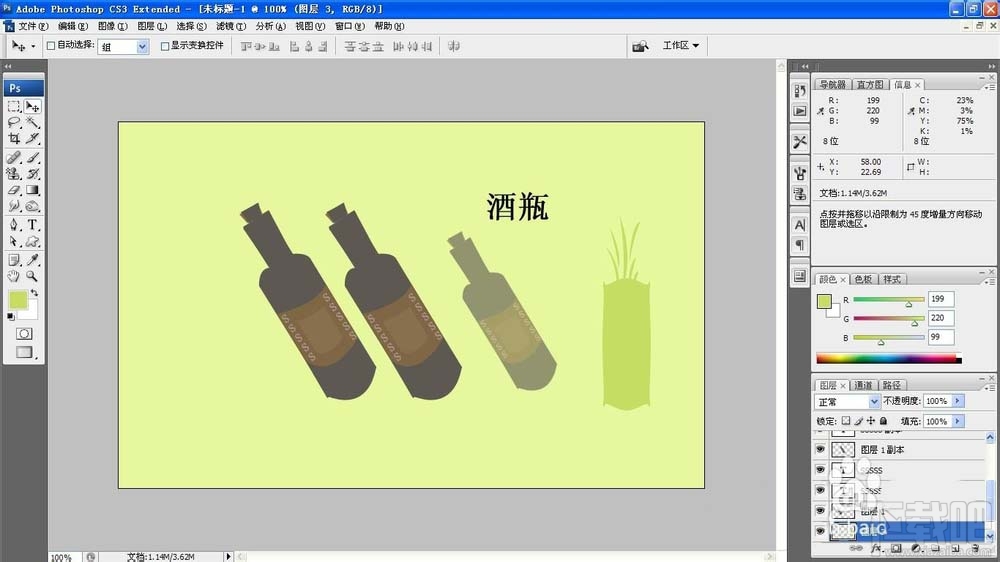This screenshot has height=562, width=1000.
Task: Toggle Quick Mask mode in the toolbox
Action: 24,334
